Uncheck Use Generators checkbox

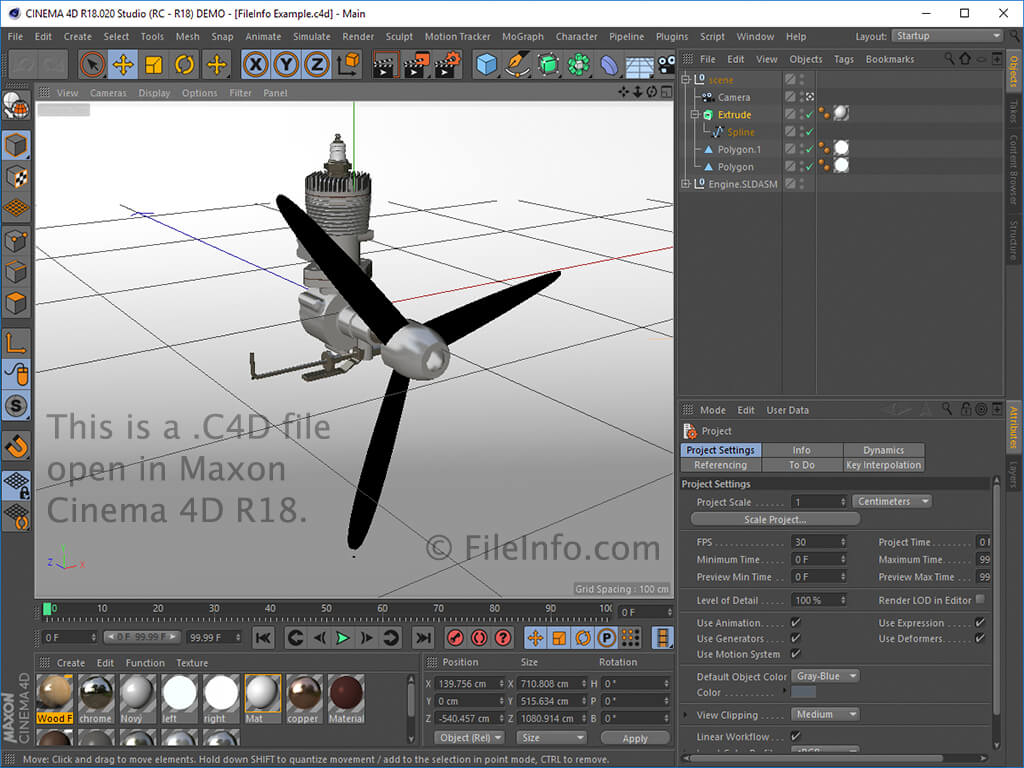coord(795,638)
